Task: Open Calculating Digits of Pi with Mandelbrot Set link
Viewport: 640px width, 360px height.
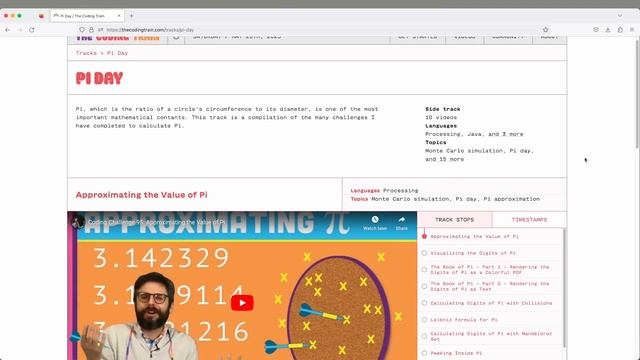Action: (491, 336)
